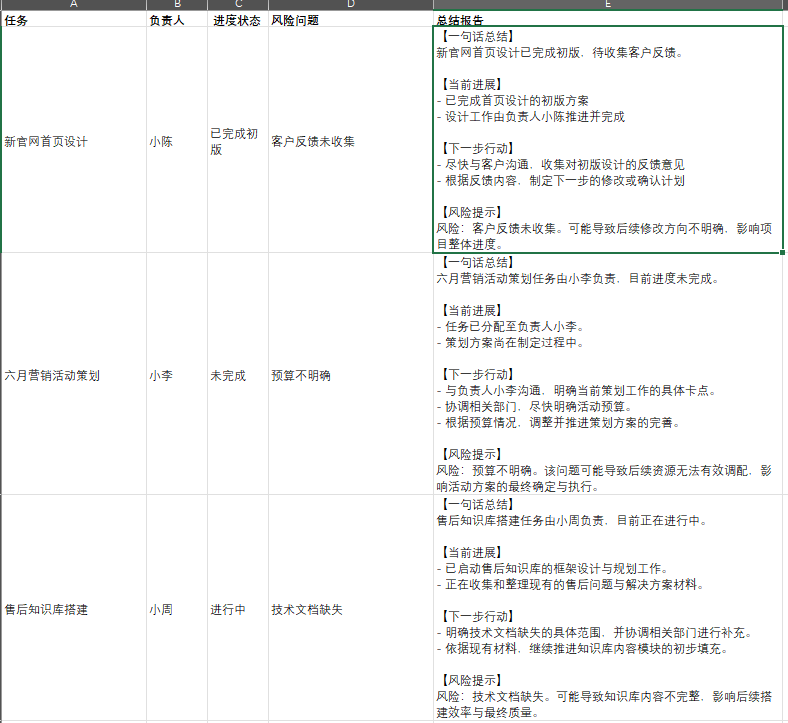
Task: Click the 总结报告 header cell
Action: [x=608, y=19]
